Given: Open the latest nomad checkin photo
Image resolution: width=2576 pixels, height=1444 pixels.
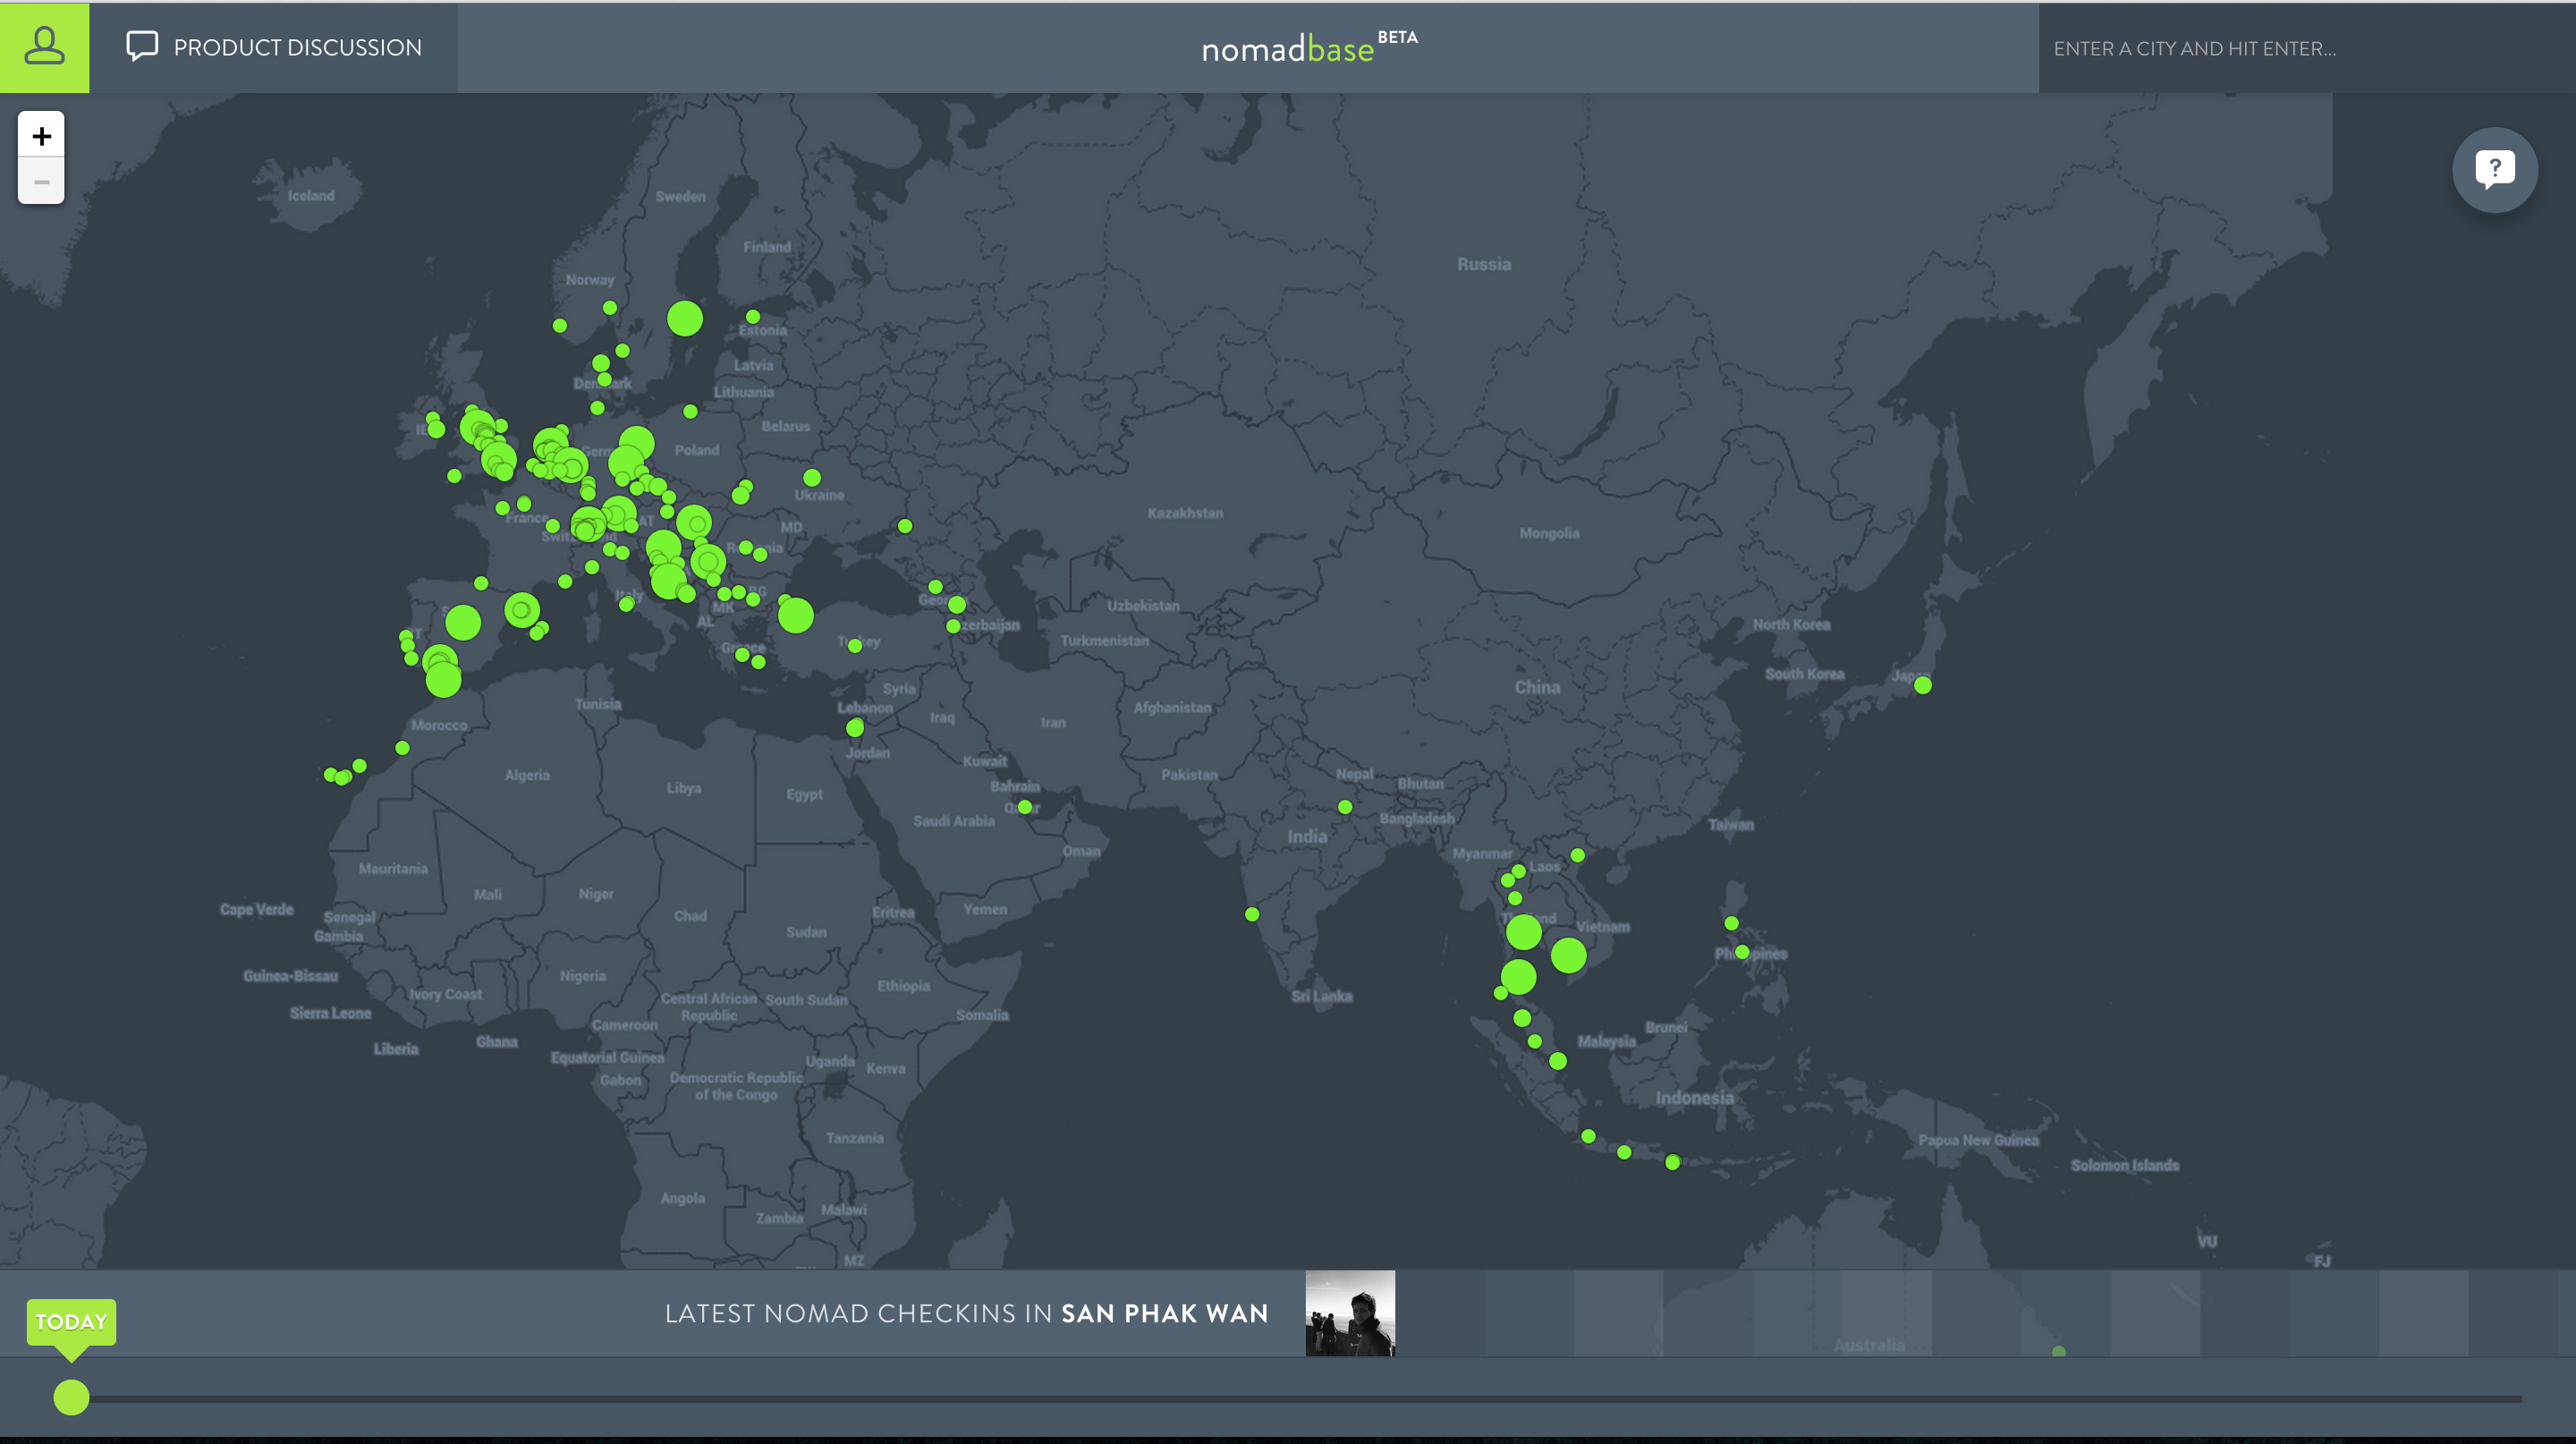Looking at the screenshot, I should click(x=1349, y=1313).
